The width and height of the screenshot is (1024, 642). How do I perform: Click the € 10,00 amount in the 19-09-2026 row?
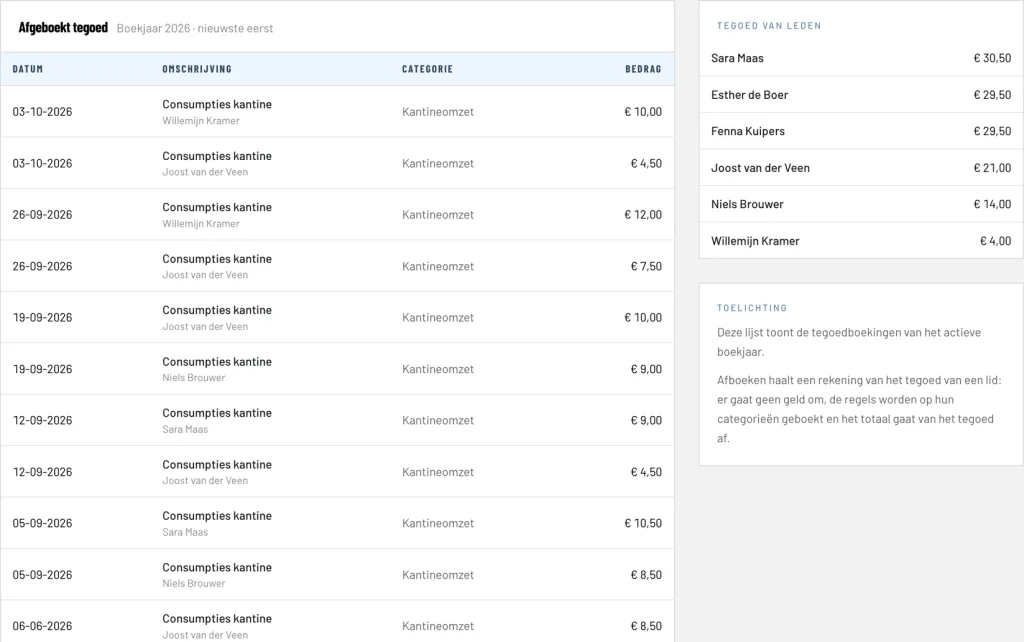[x=643, y=317]
